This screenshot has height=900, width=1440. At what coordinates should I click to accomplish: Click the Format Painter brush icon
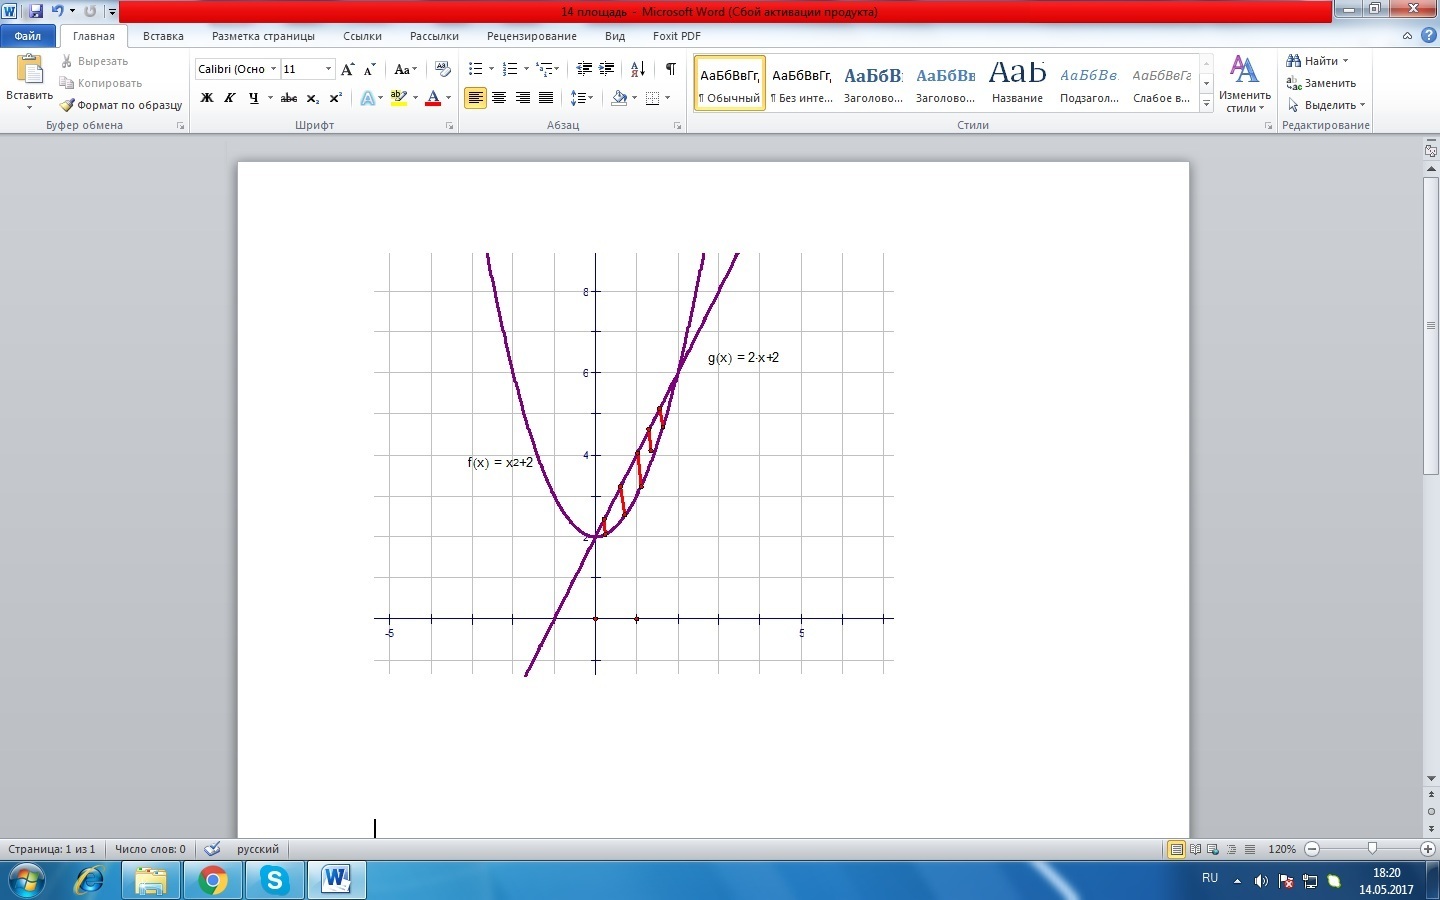coord(67,105)
